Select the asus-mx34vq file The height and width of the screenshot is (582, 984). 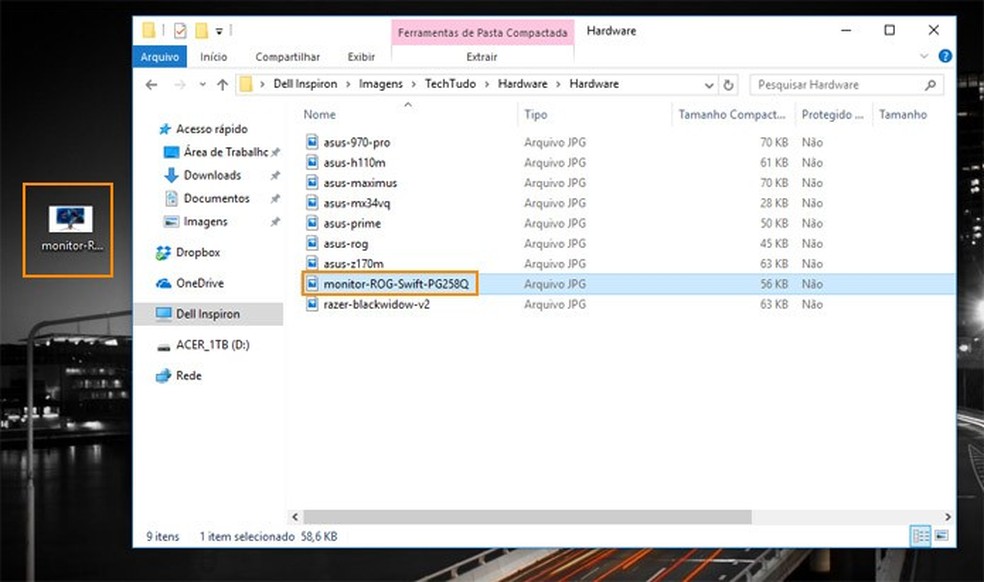[356, 203]
